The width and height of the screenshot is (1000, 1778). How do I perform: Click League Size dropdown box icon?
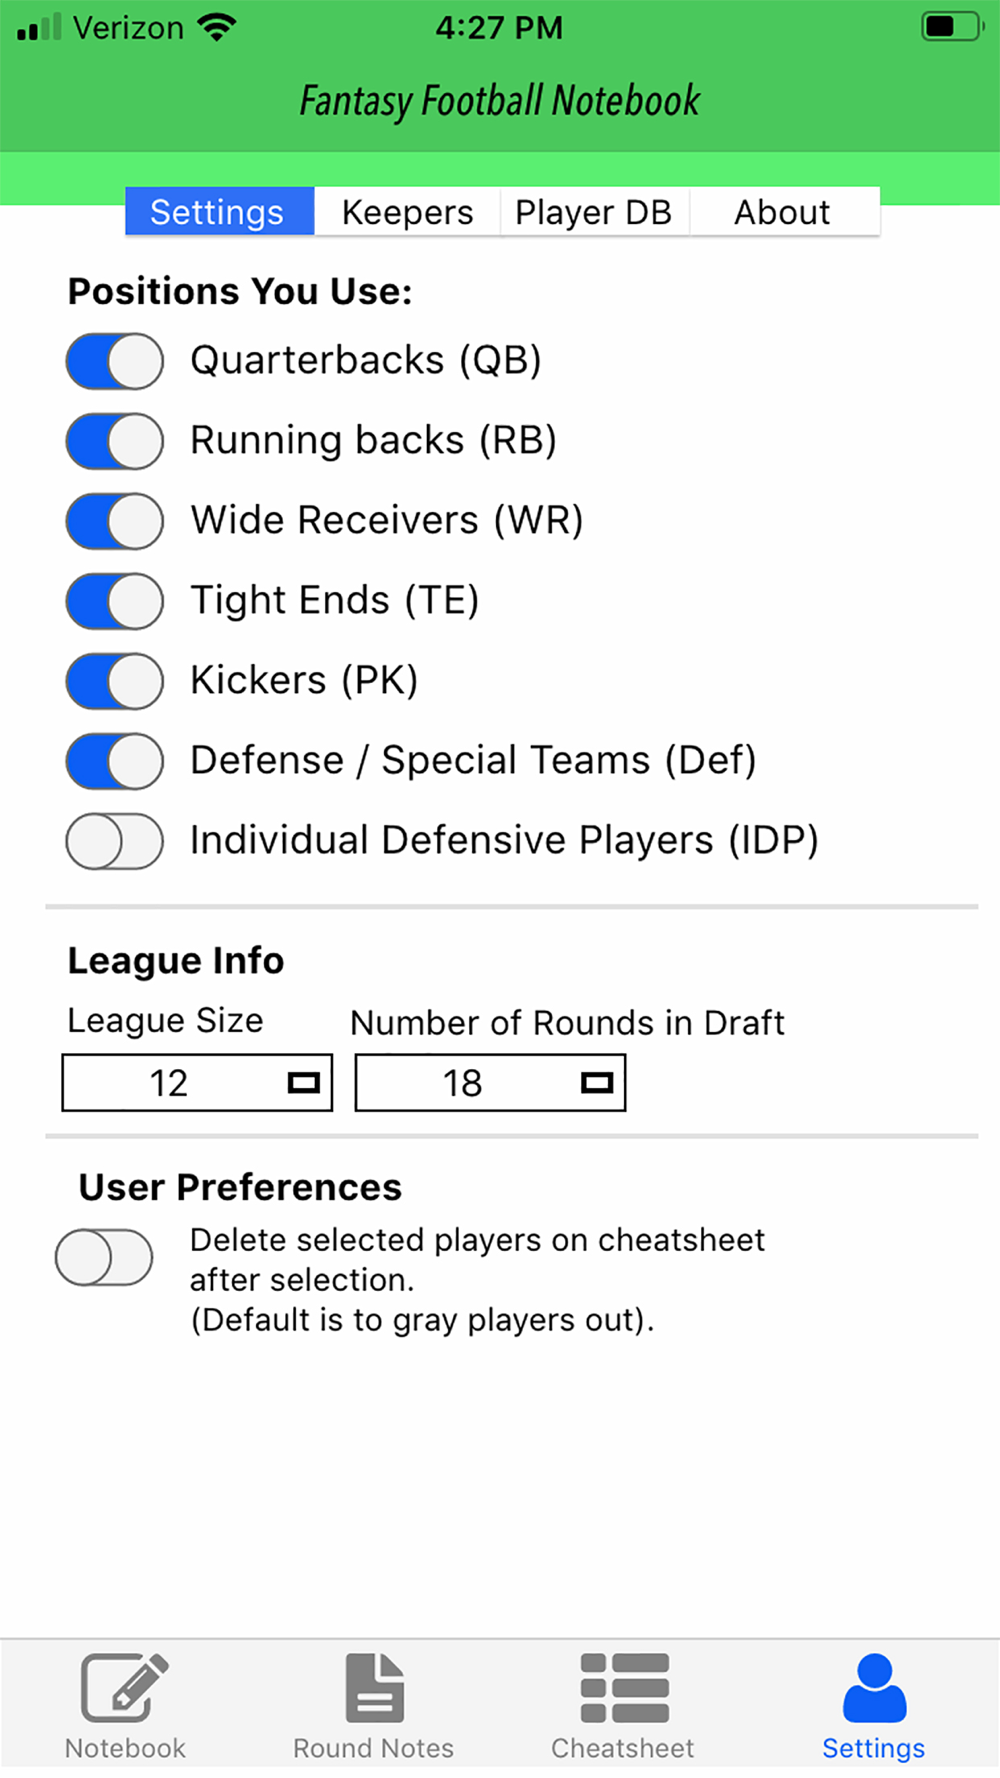303,1082
